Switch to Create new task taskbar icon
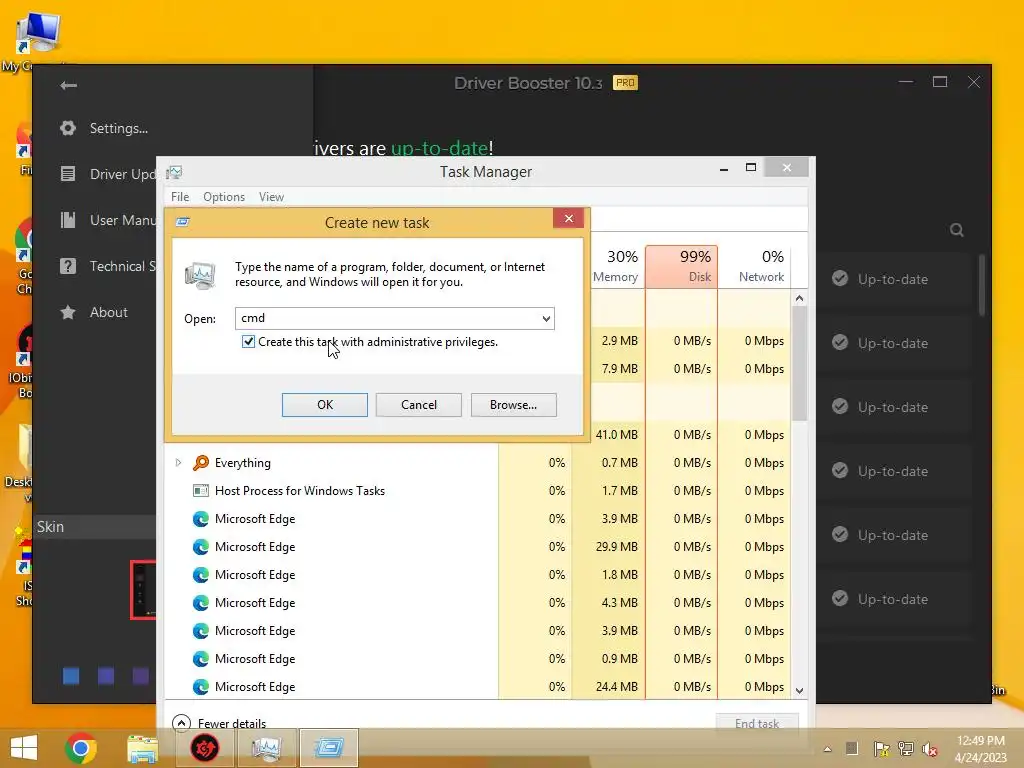Image resolution: width=1024 pixels, height=768 pixels. click(x=328, y=748)
